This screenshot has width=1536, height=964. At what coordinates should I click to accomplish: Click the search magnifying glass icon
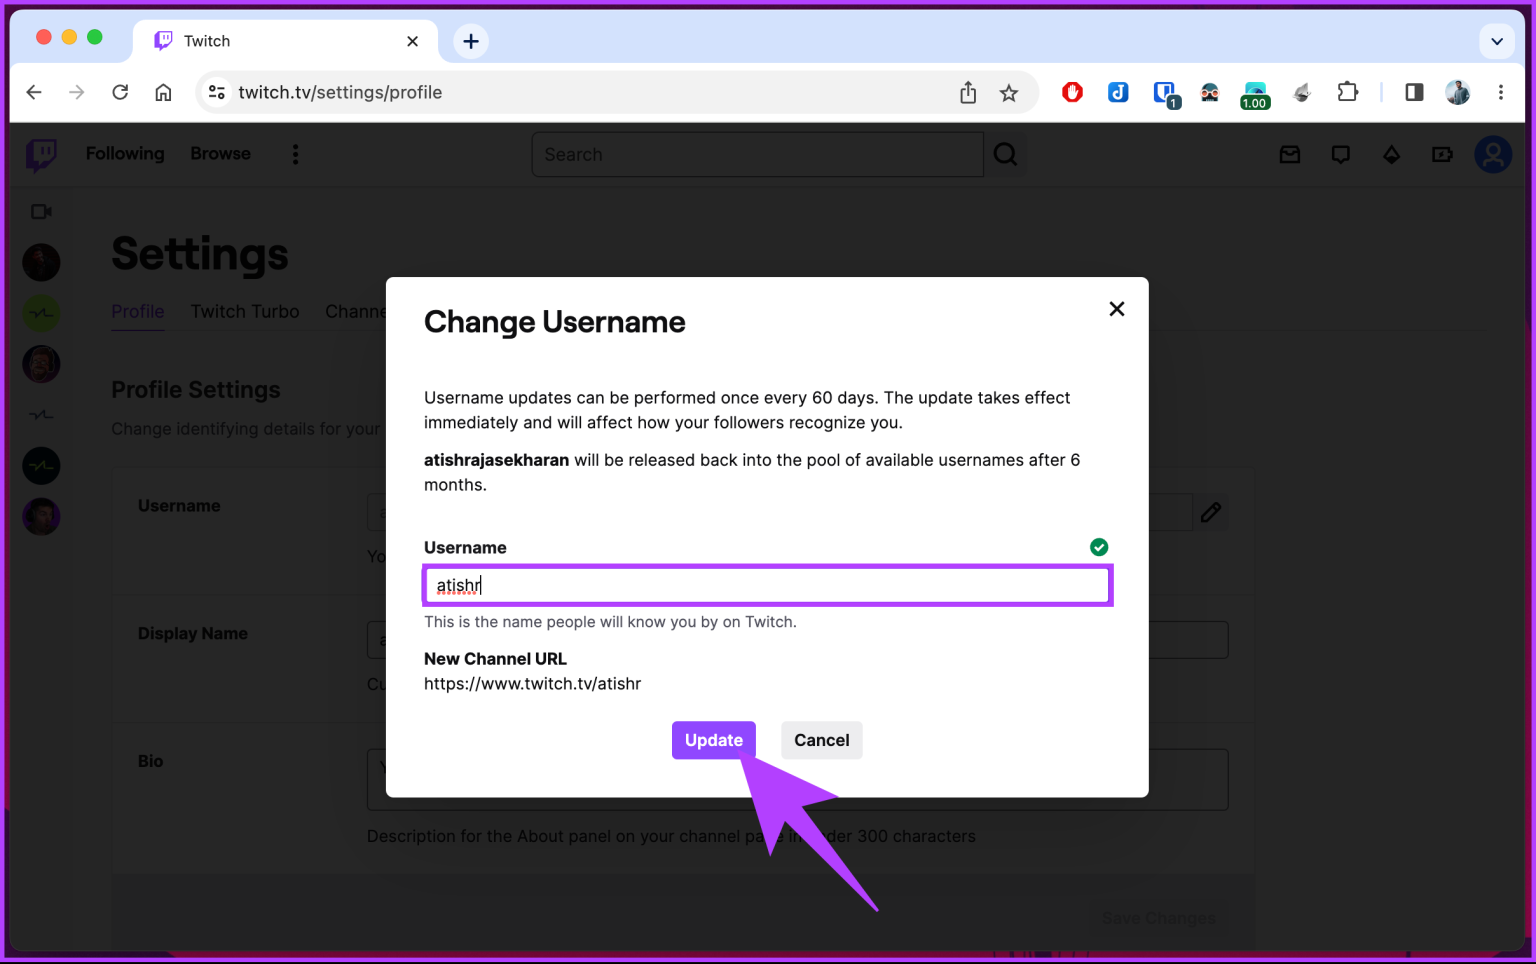pos(1005,154)
